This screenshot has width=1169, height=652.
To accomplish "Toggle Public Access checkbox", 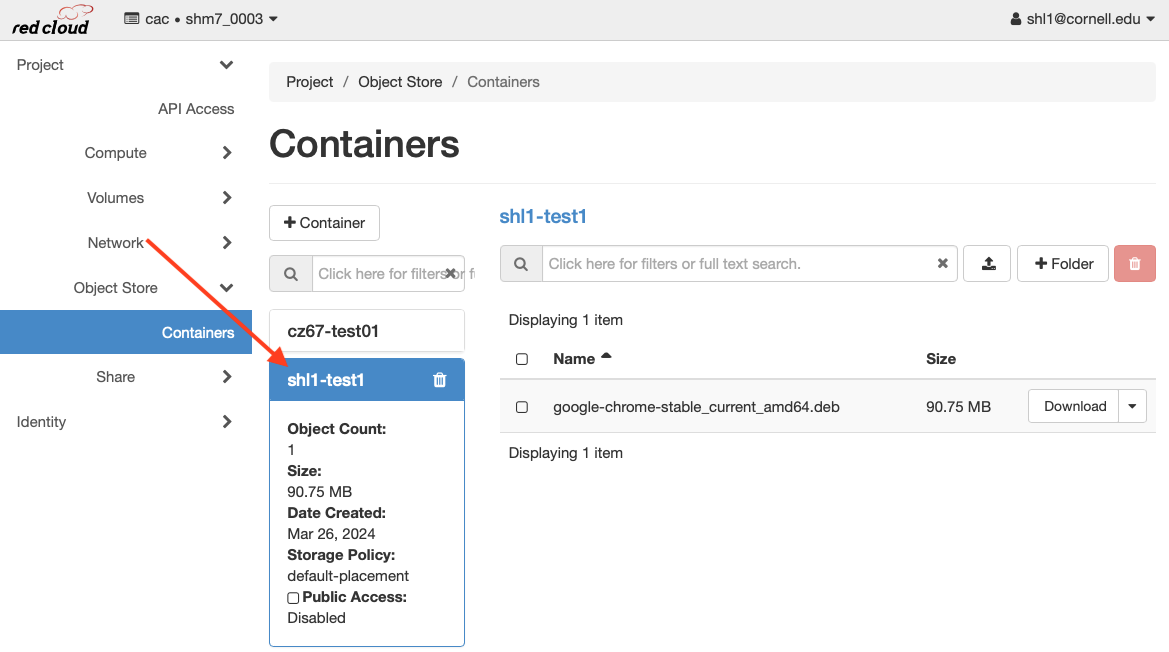I will pos(293,598).
